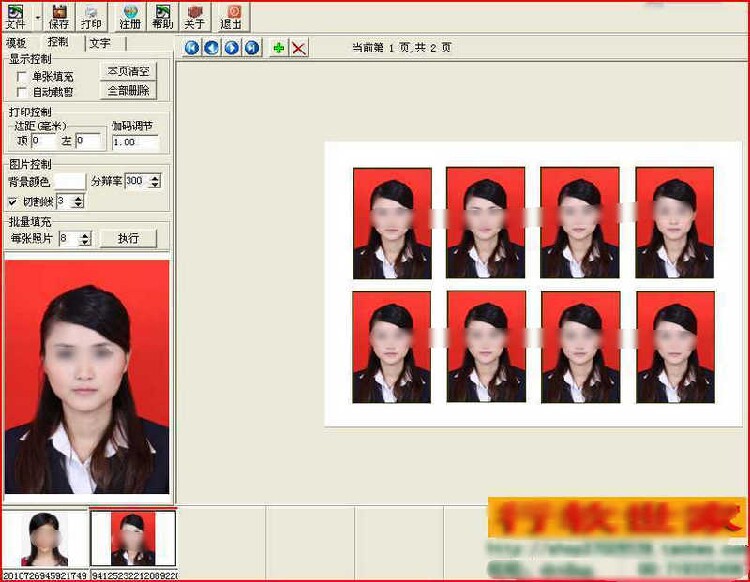
Task: Click the 保存 (Save) toolbar icon
Action: [x=59, y=17]
